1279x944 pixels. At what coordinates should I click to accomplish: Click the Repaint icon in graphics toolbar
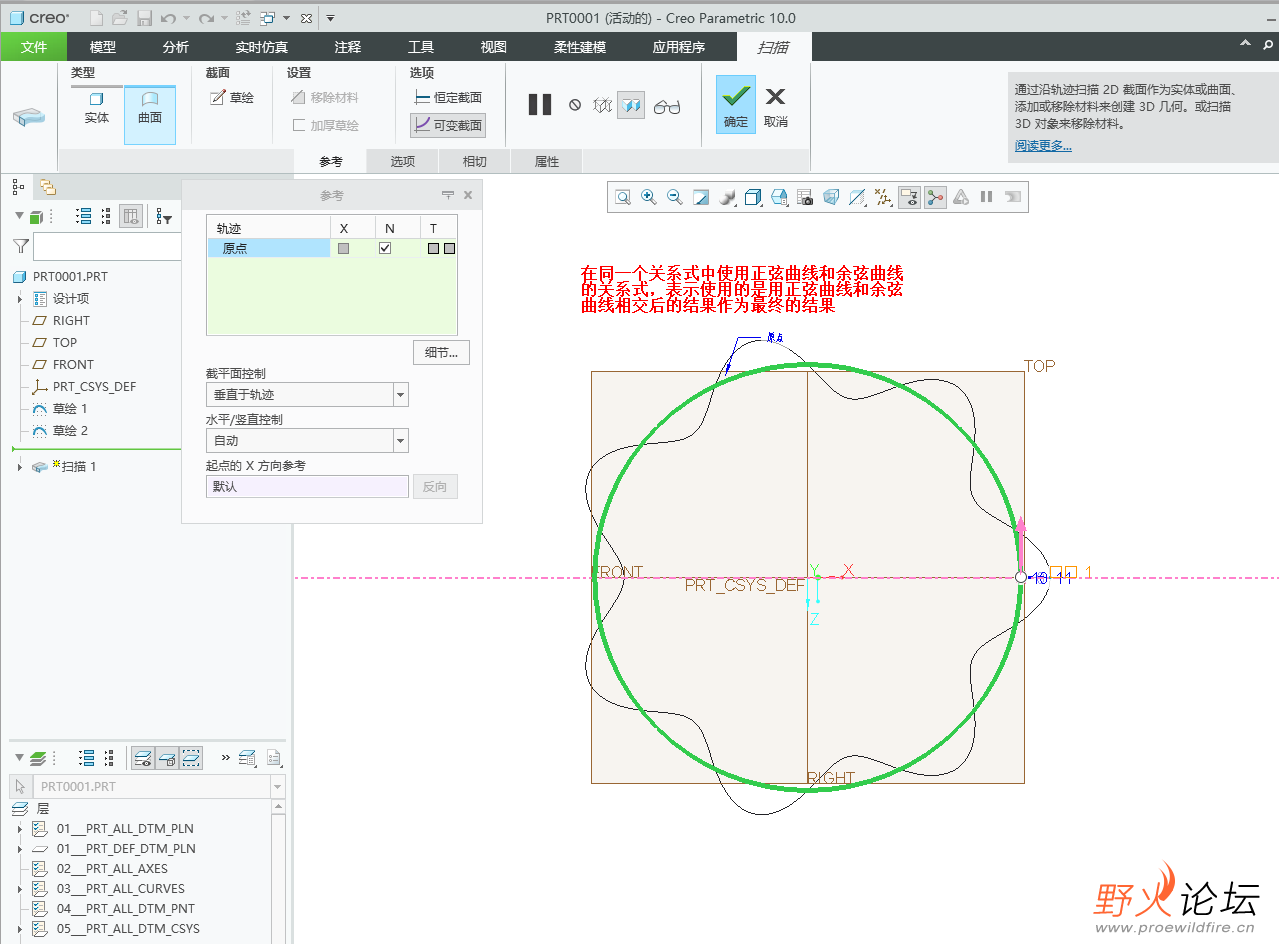tap(701, 197)
